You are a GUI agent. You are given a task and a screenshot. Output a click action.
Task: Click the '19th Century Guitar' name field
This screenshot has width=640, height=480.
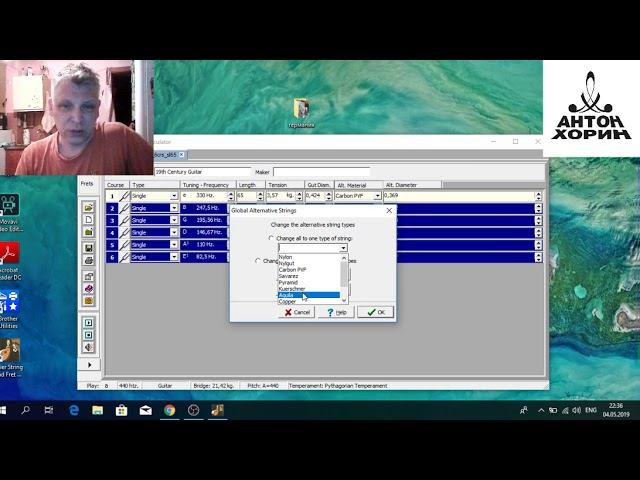pyautogui.click(x=202, y=172)
